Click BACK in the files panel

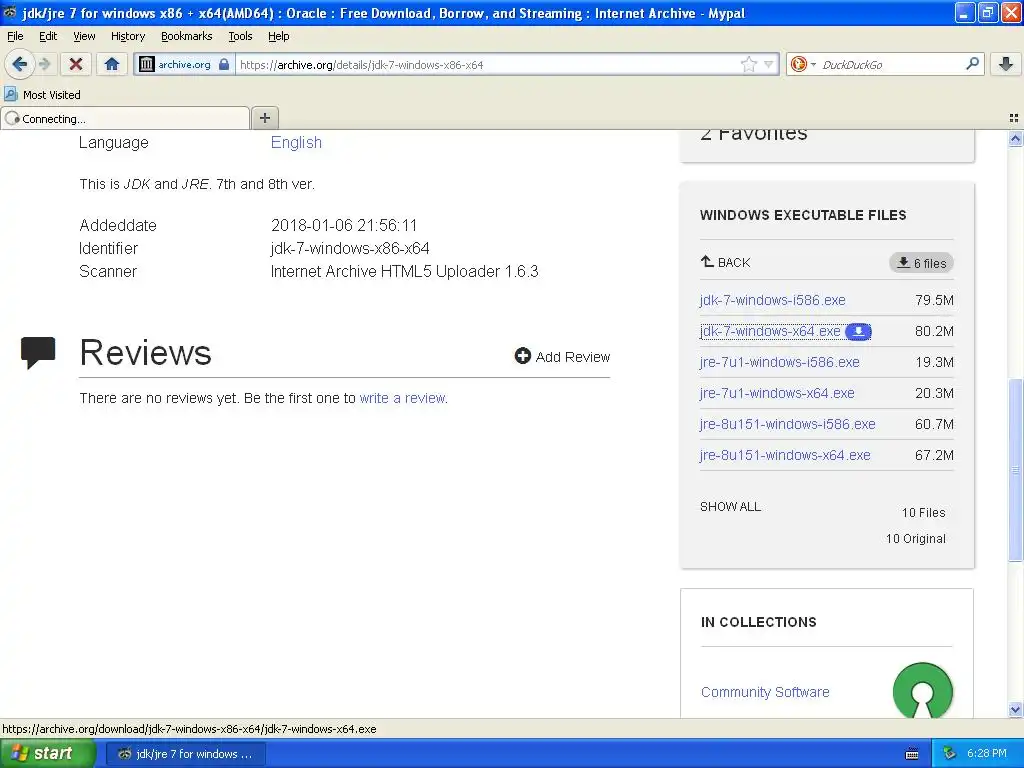click(726, 262)
